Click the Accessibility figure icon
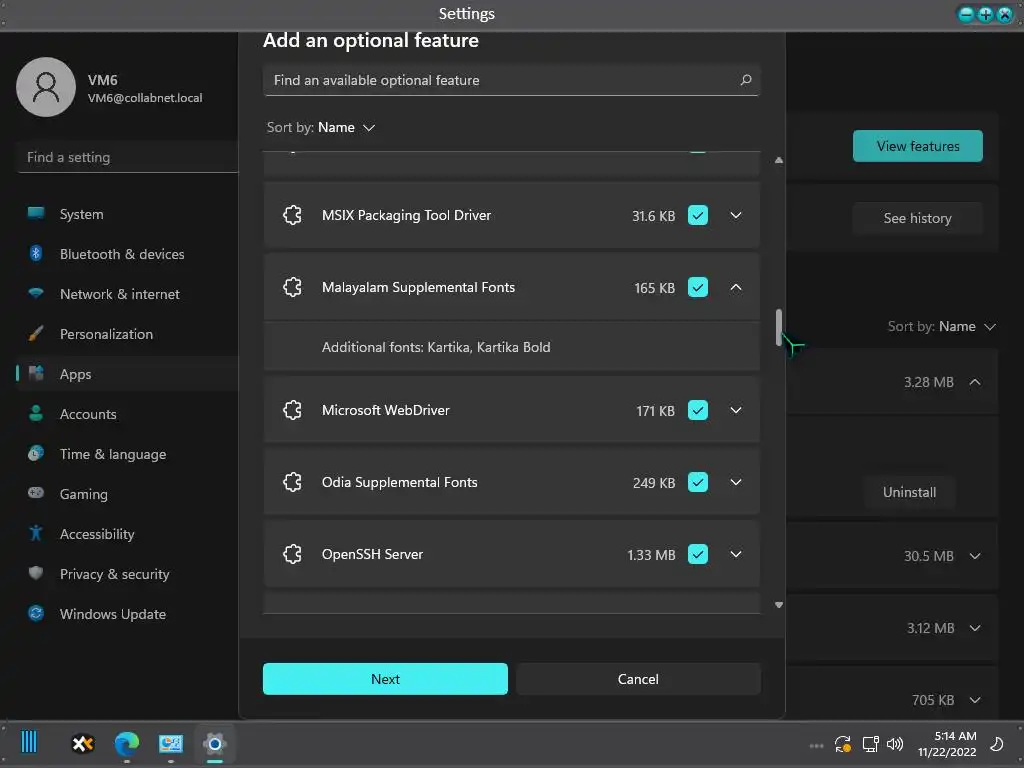 pos(36,533)
